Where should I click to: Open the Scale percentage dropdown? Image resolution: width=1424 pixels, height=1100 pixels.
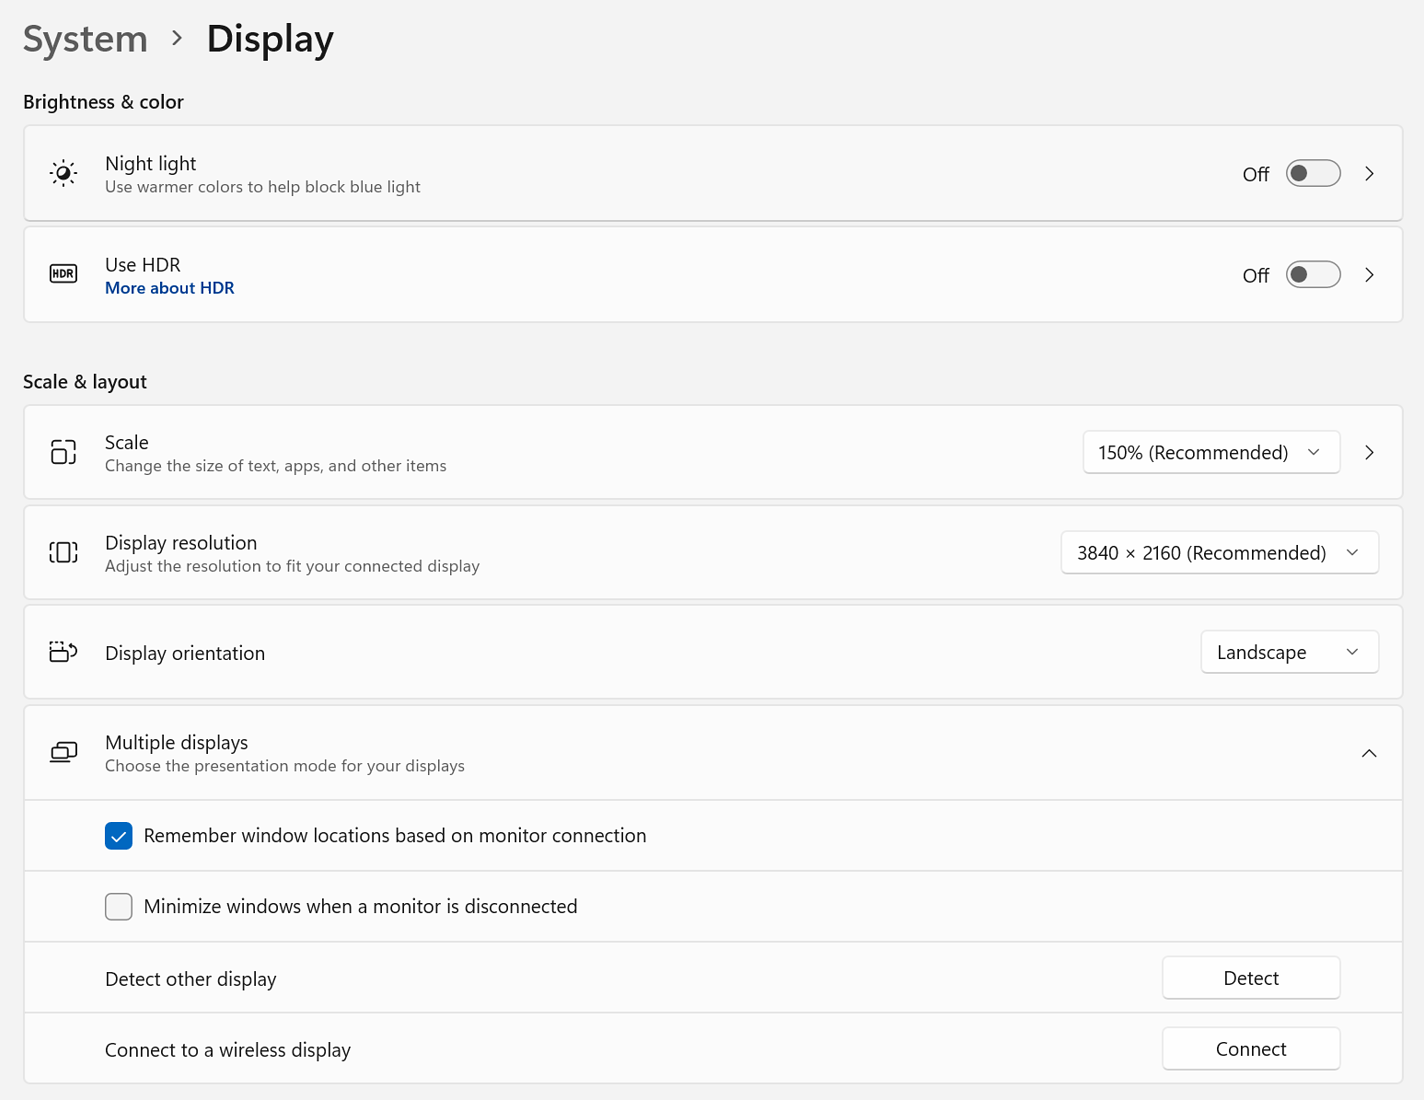1211,452
